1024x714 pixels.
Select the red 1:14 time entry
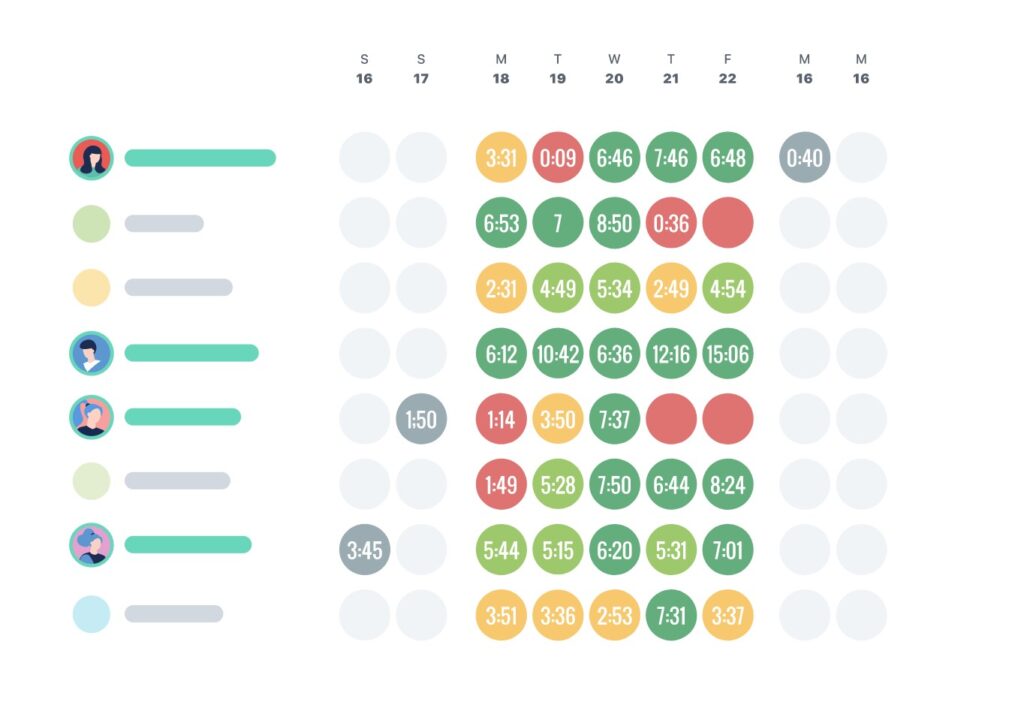(501, 419)
